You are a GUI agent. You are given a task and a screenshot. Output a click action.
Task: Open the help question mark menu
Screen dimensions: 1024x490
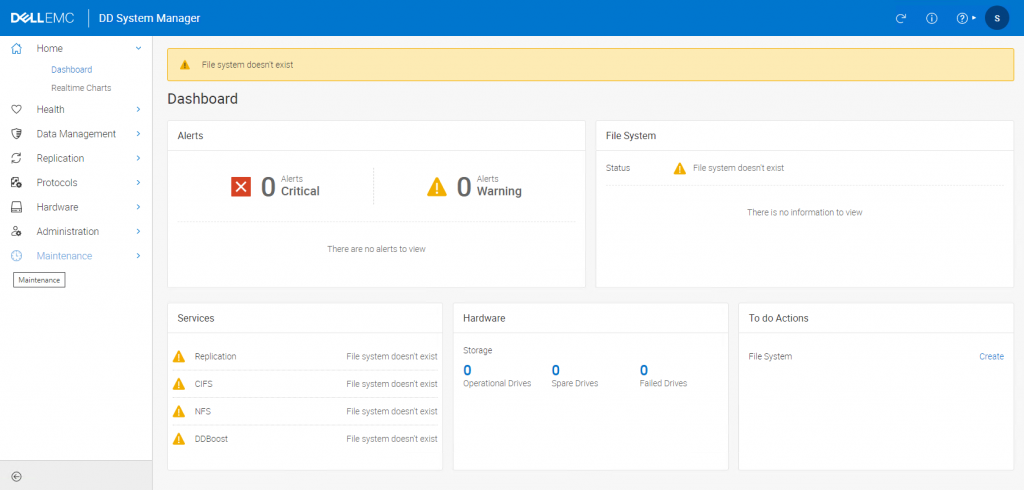[x=963, y=18]
